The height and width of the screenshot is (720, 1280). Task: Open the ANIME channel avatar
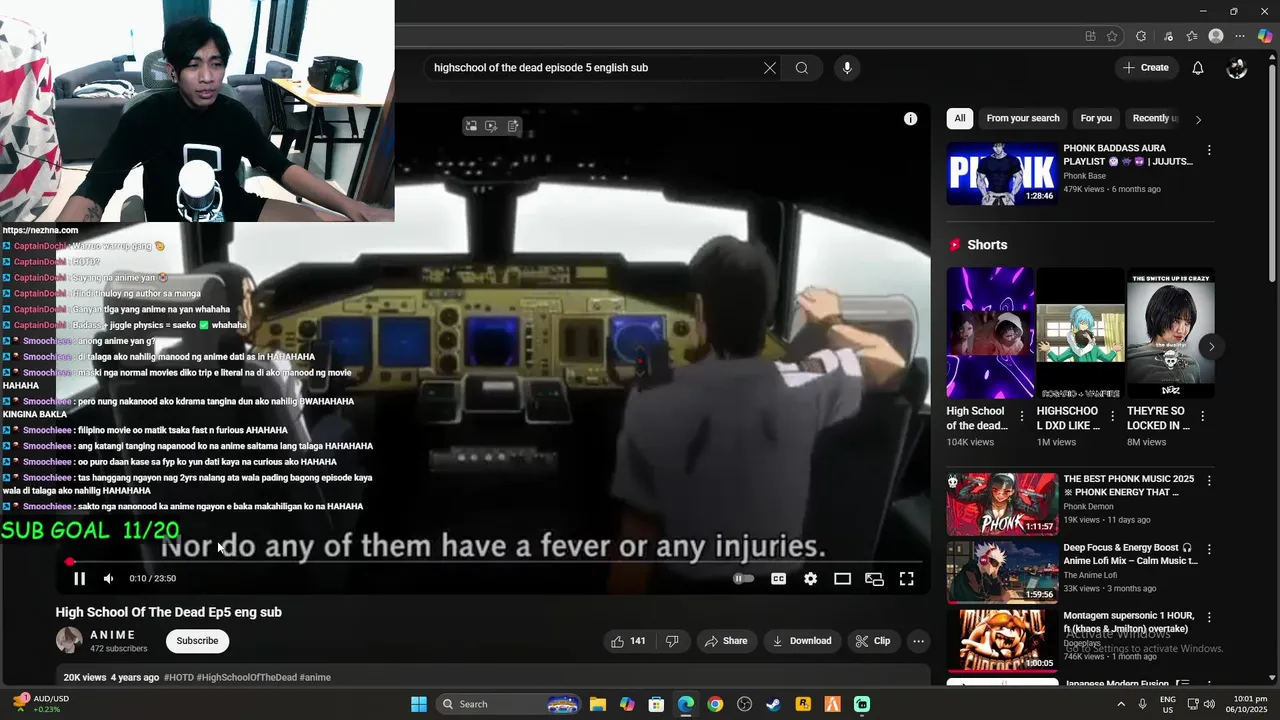pyautogui.click(x=69, y=640)
